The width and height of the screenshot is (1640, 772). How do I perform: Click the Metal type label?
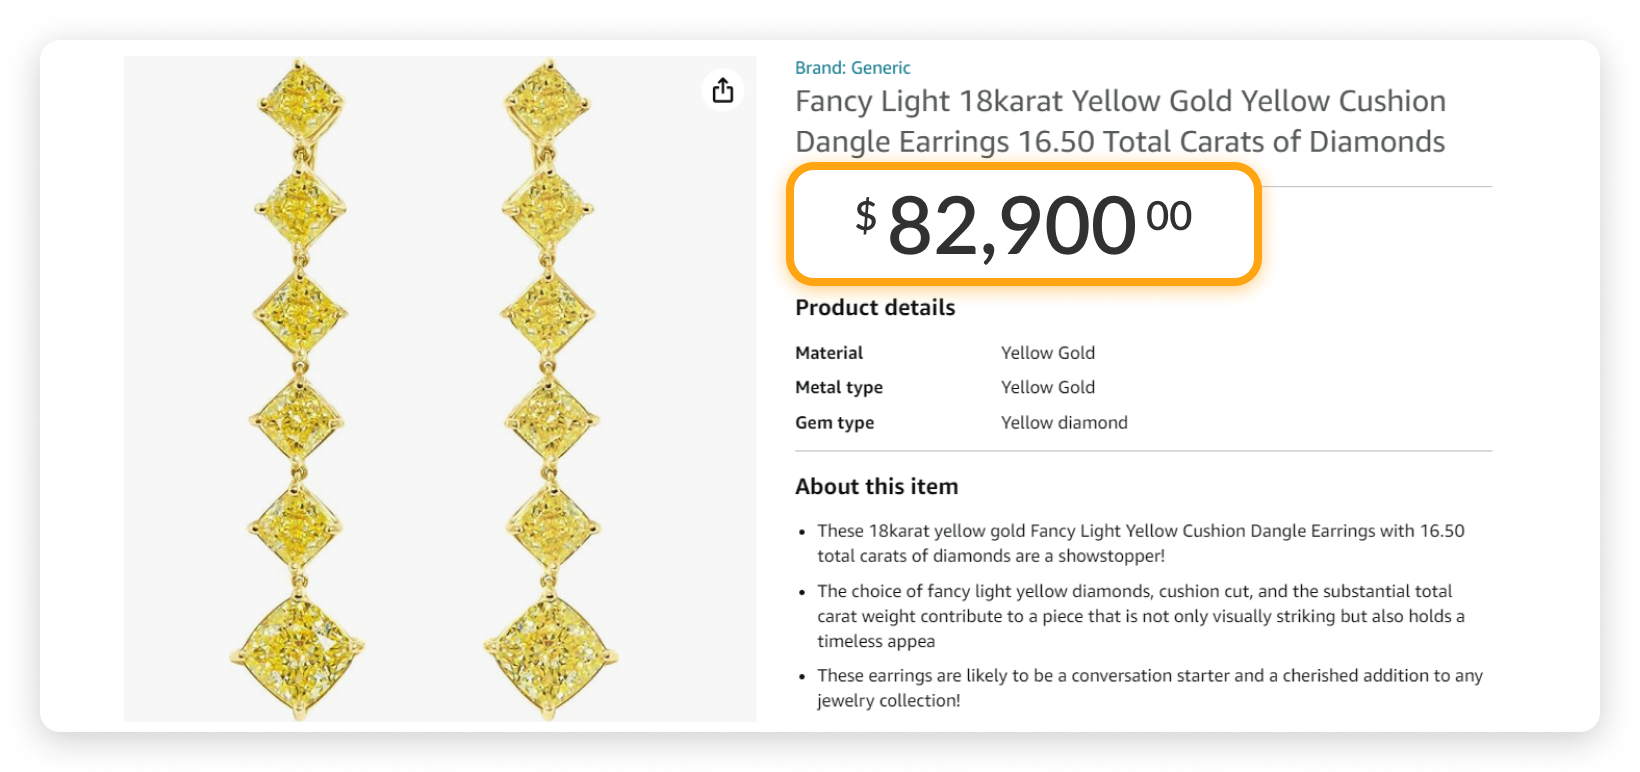click(839, 387)
